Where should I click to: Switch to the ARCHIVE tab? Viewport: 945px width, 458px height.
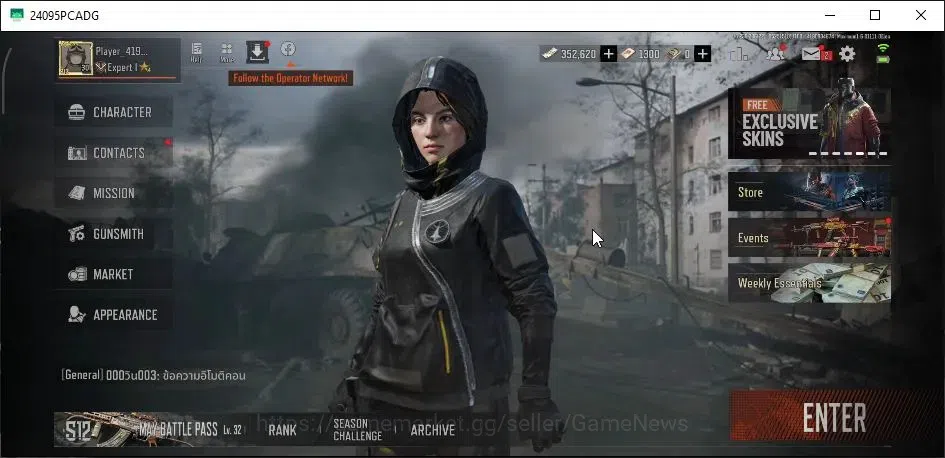pyautogui.click(x=433, y=430)
